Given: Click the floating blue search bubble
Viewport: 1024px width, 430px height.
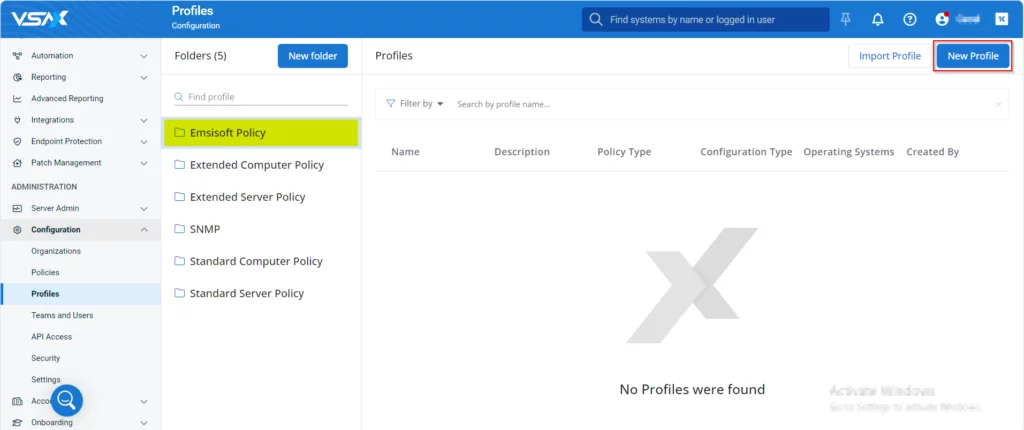Looking at the screenshot, I should pyautogui.click(x=67, y=401).
